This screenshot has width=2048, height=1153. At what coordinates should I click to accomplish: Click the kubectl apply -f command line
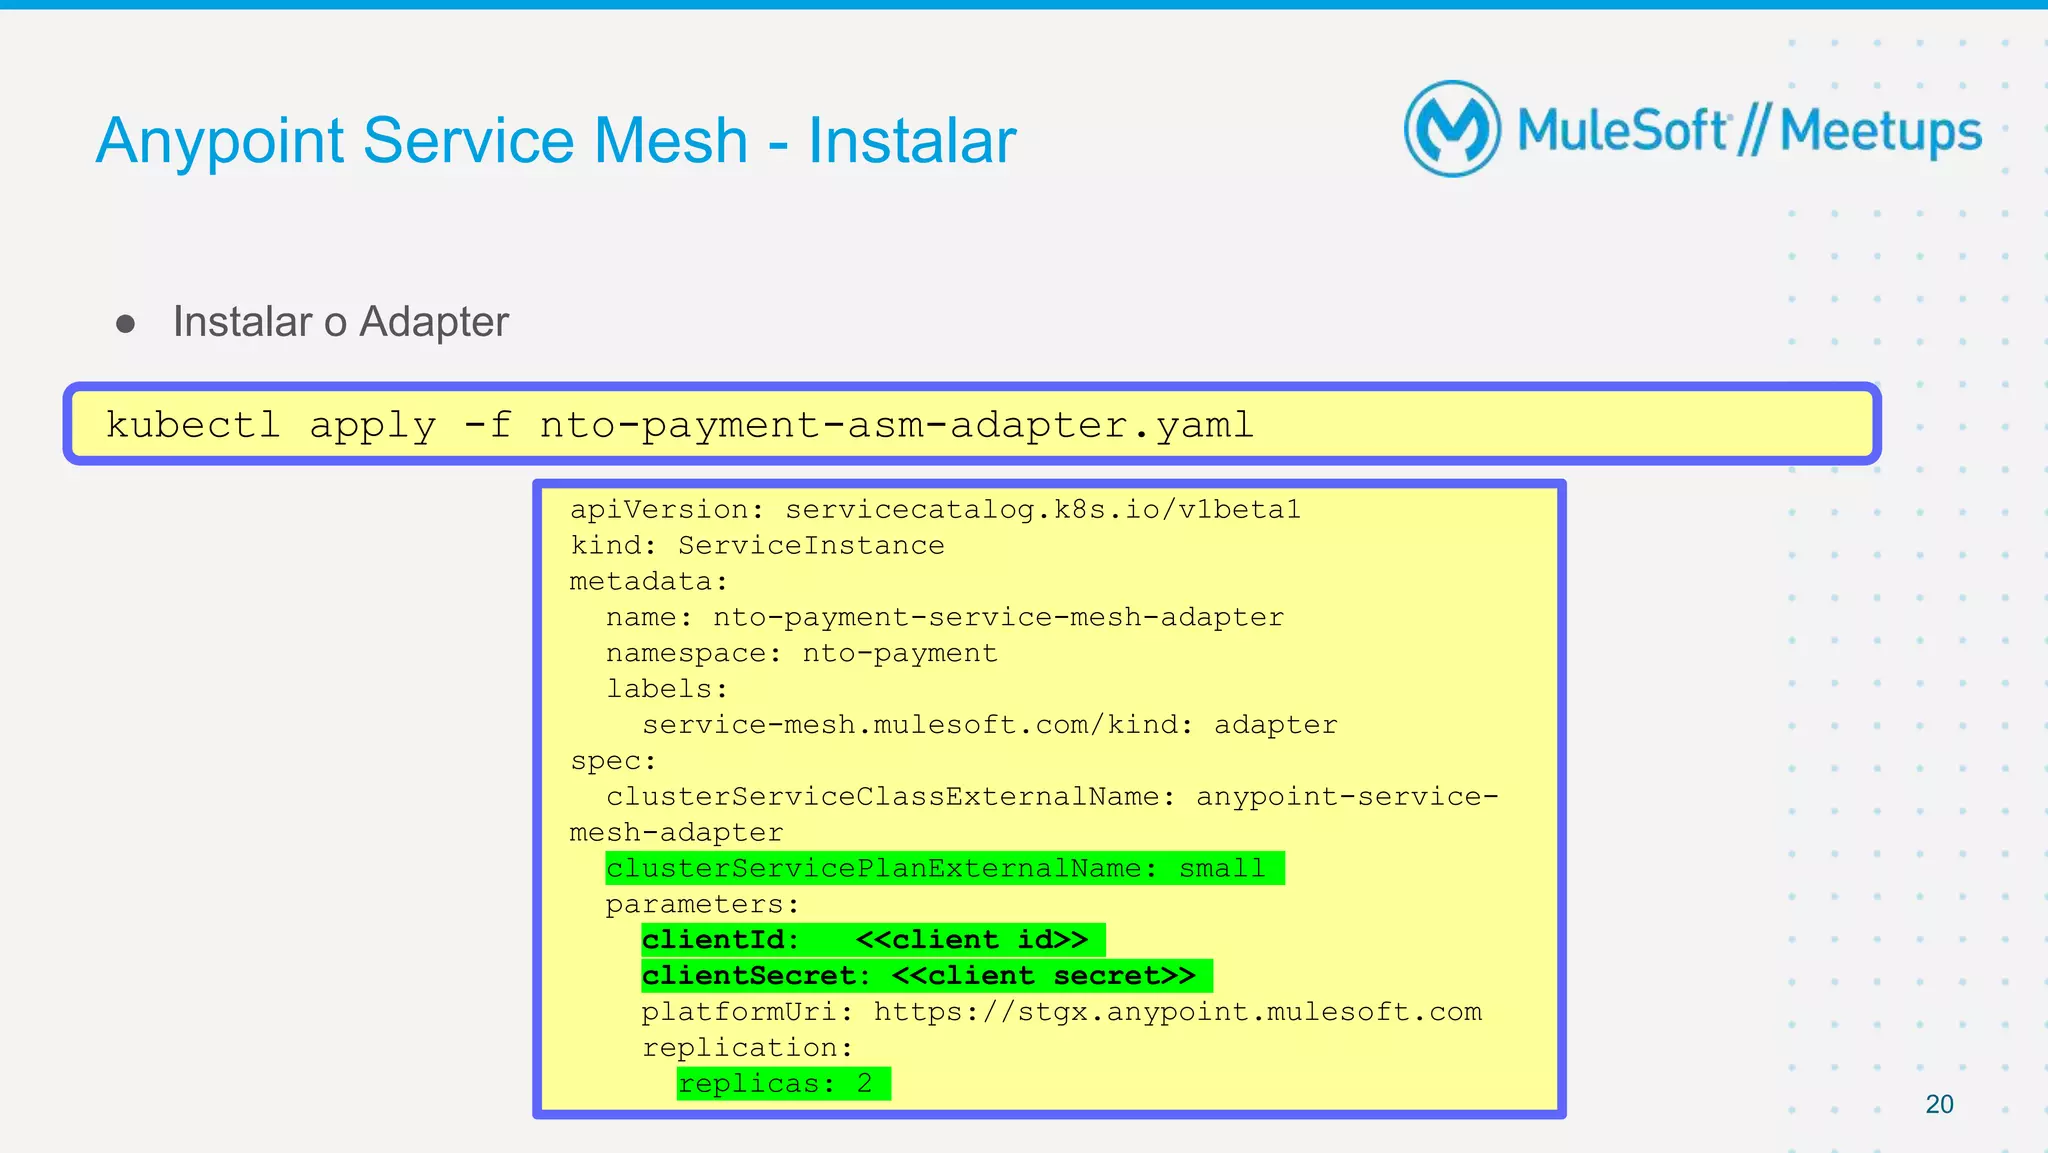679,425
